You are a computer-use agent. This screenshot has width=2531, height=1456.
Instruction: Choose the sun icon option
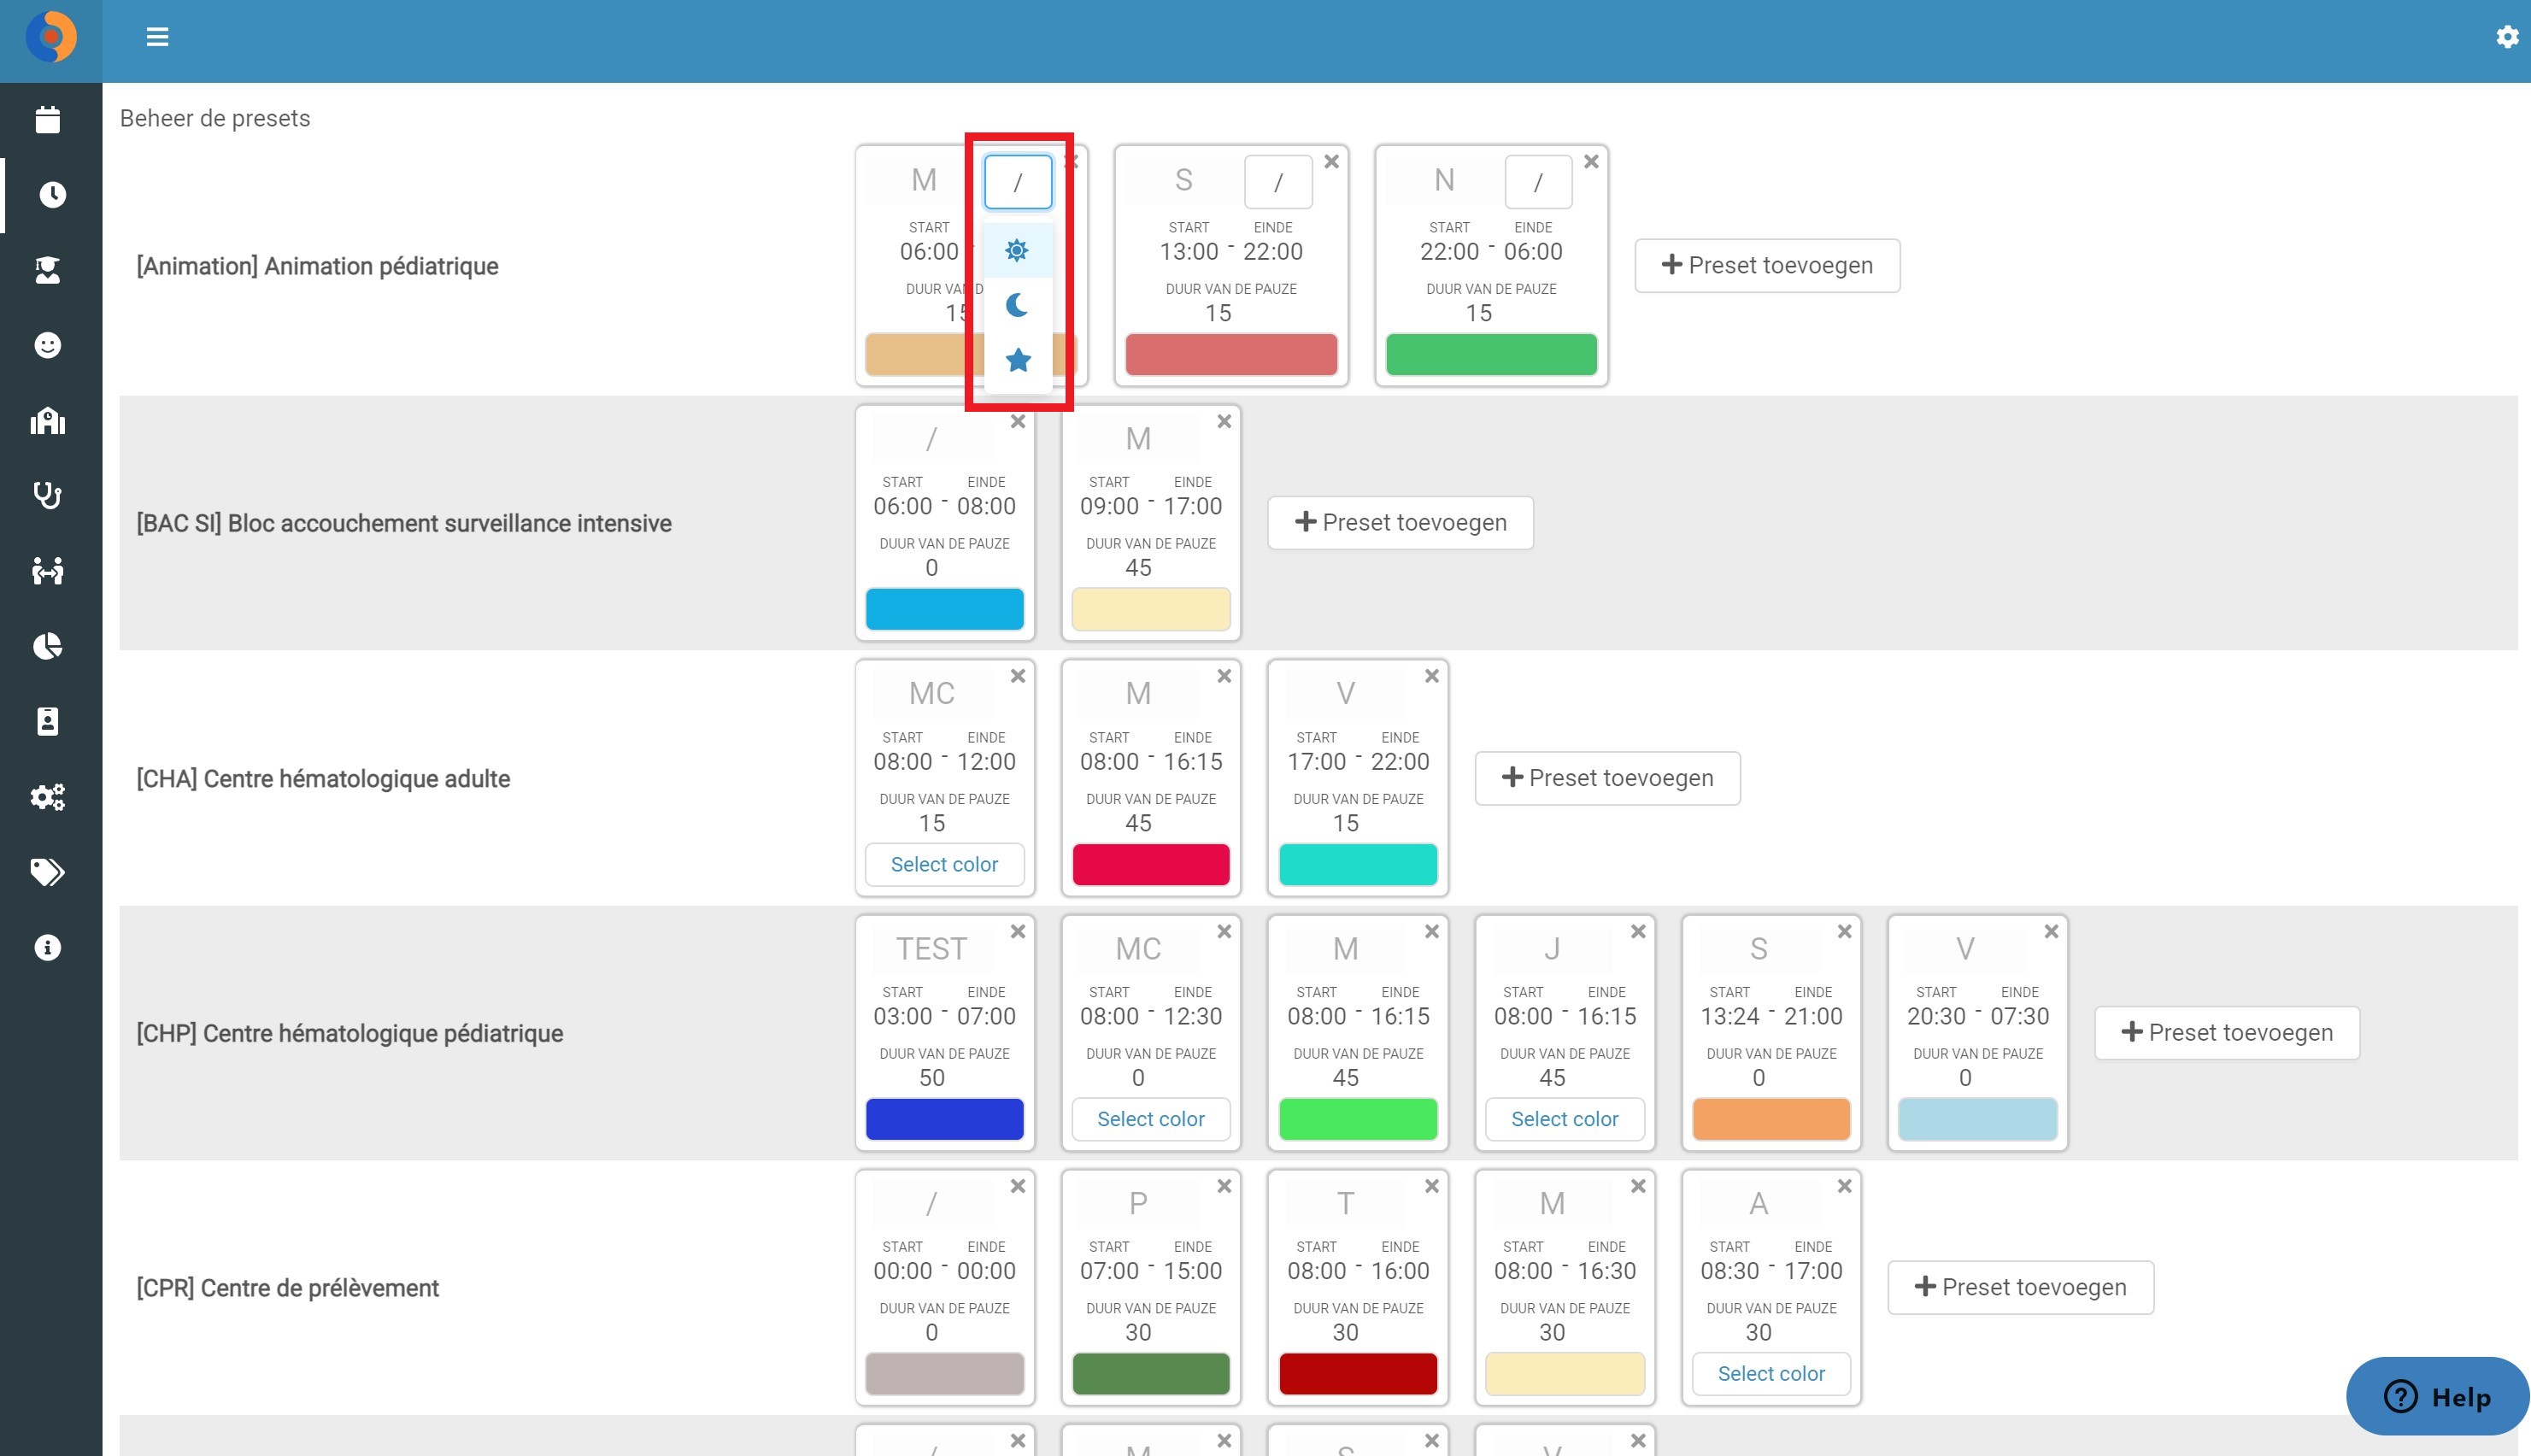tap(1017, 250)
